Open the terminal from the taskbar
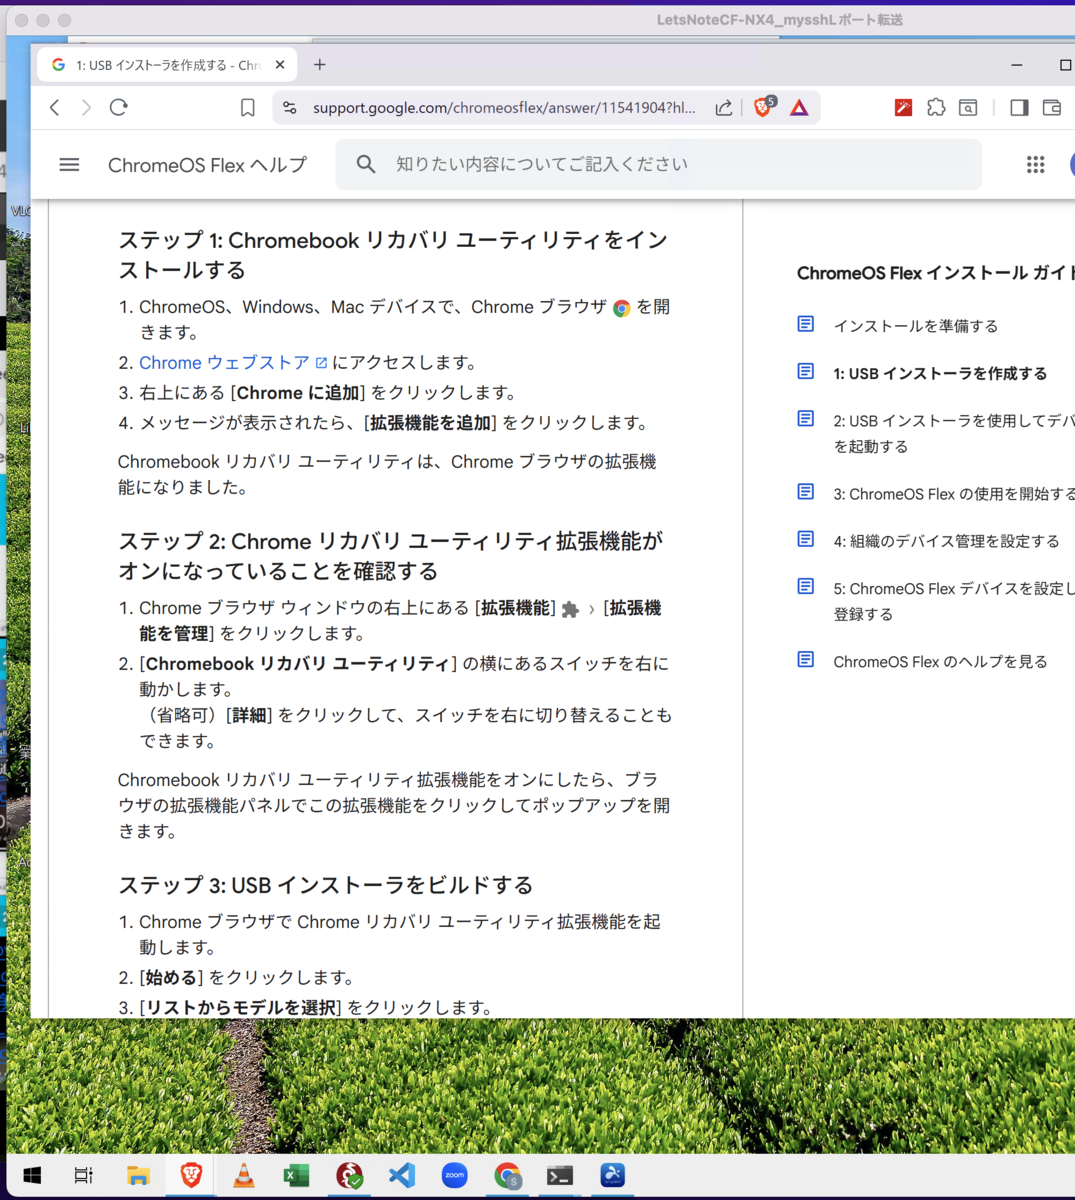This screenshot has width=1075, height=1200. point(560,1175)
